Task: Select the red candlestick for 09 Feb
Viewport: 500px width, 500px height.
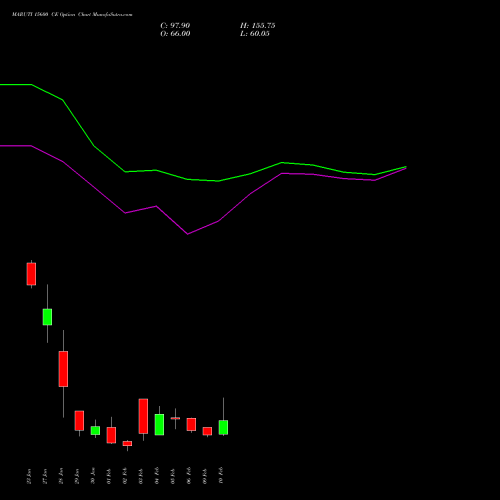Action: [x=207, y=431]
